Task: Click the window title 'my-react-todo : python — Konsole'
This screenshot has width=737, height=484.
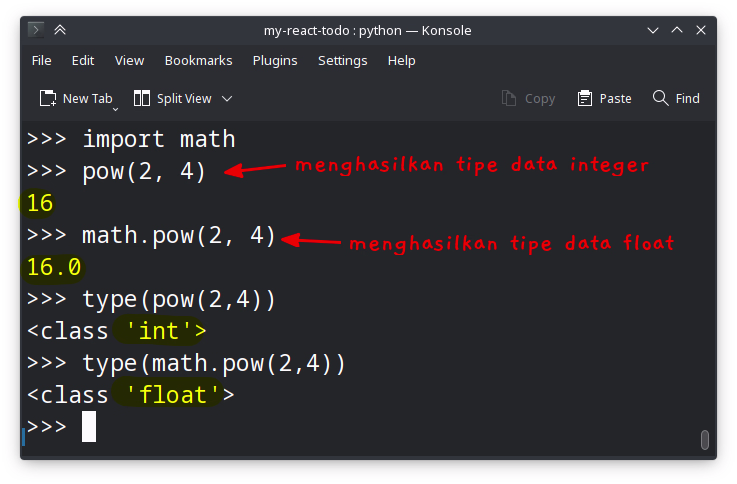Action: tap(367, 31)
